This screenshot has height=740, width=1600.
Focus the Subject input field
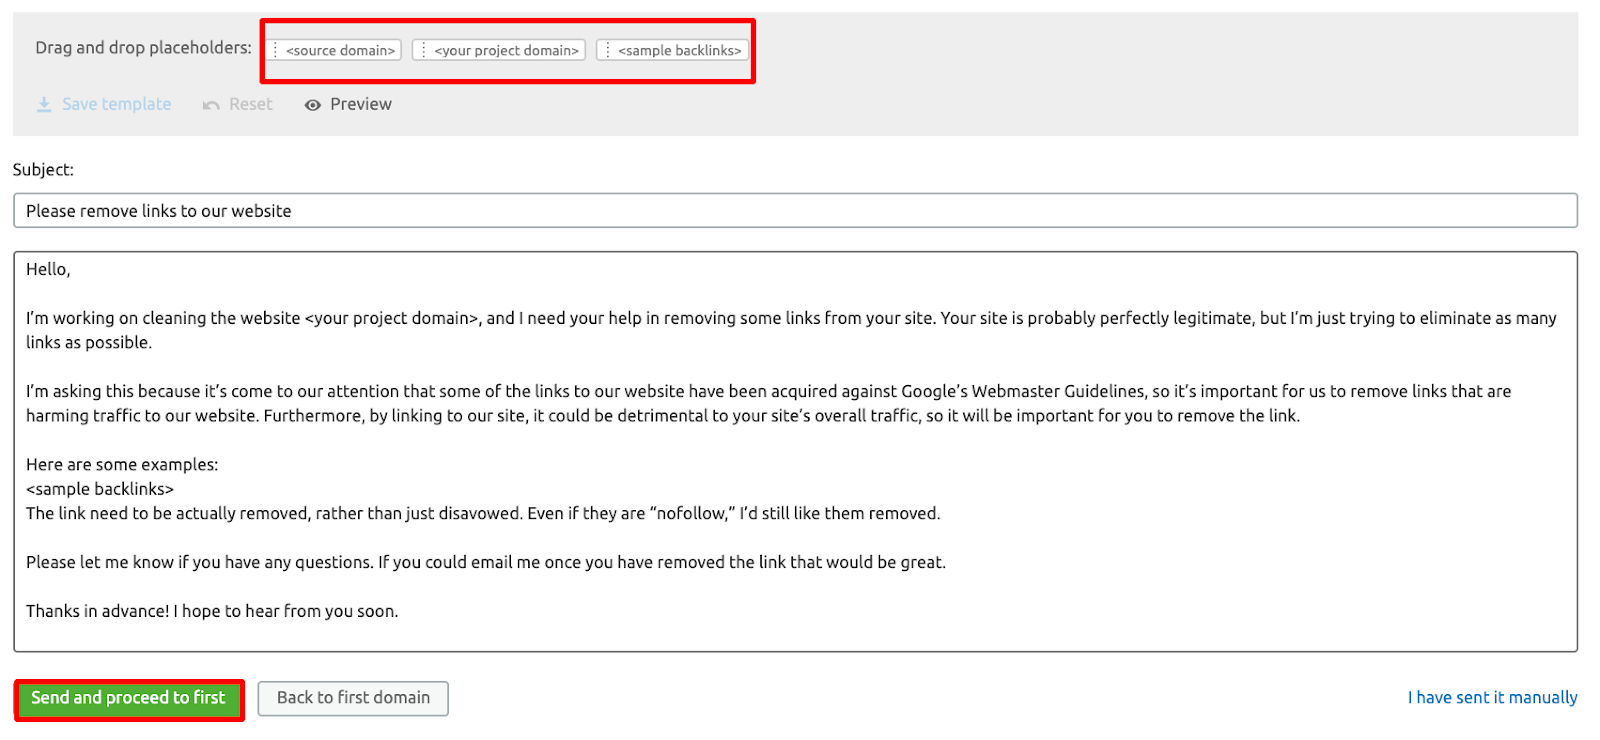click(x=795, y=211)
